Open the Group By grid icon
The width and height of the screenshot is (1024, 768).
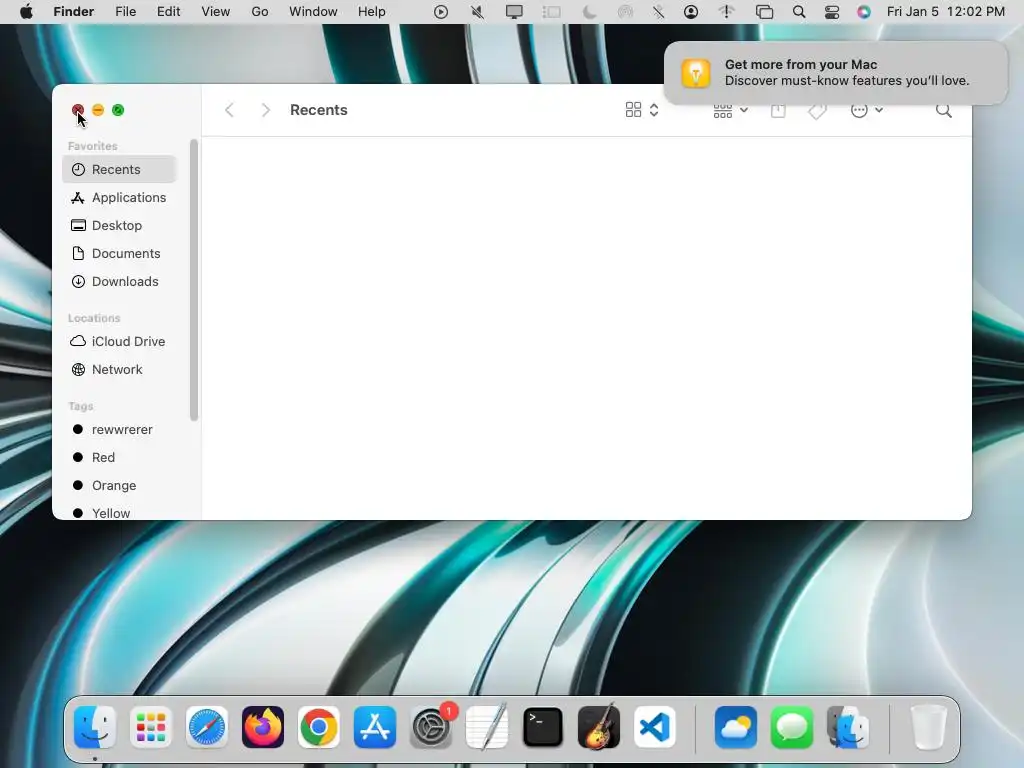point(722,111)
